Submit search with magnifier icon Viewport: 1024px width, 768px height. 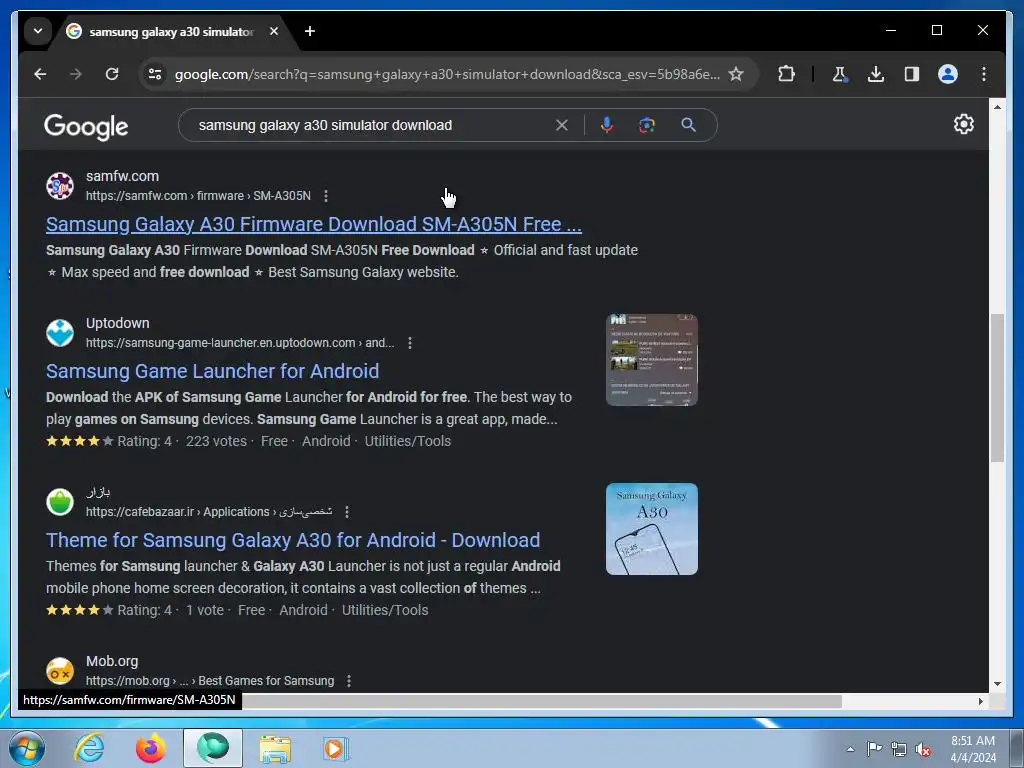click(688, 125)
